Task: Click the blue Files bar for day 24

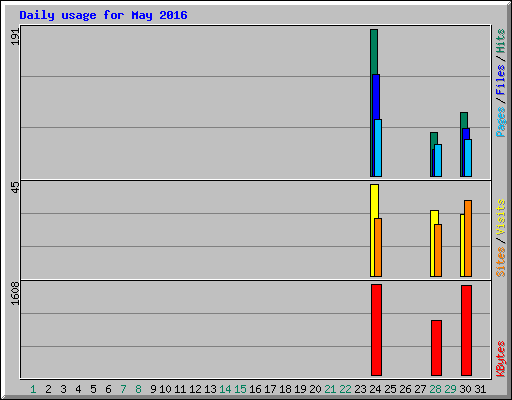Action: (x=377, y=97)
